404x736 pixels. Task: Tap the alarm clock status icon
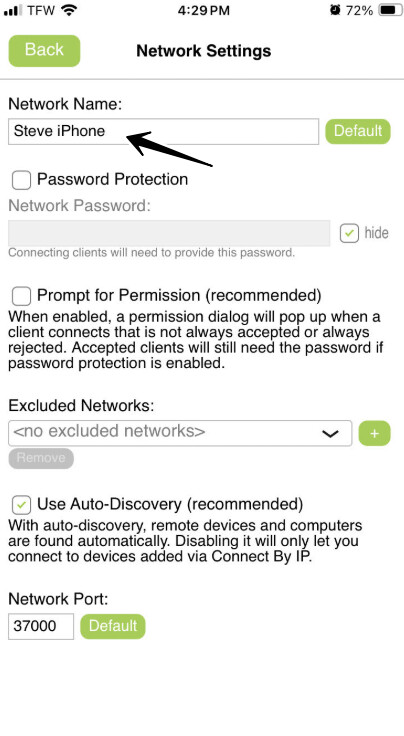335,10
